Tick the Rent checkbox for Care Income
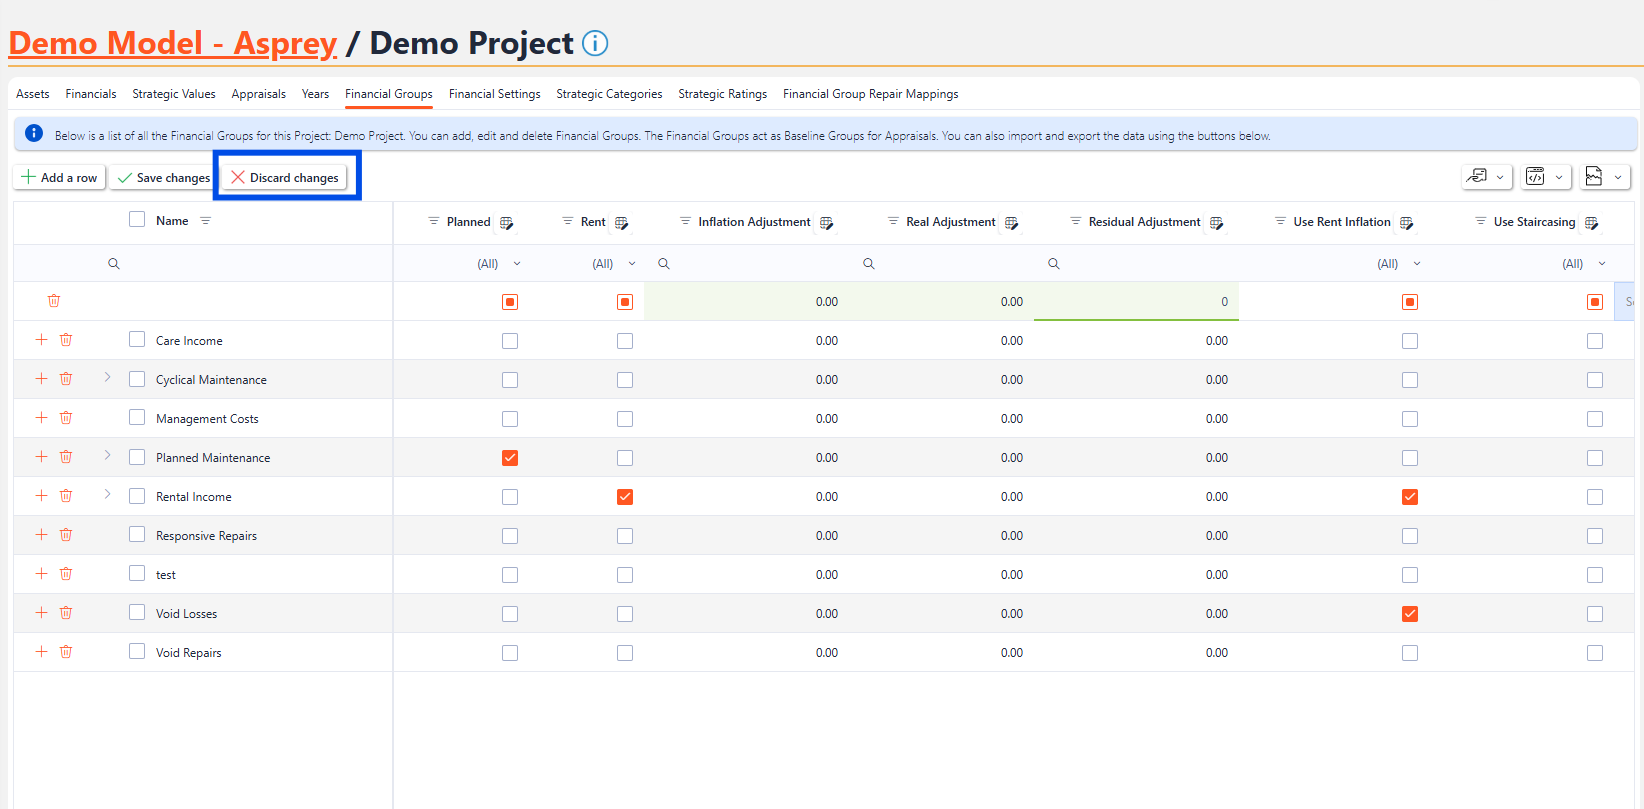Image resolution: width=1644 pixels, height=809 pixels. click(625, 341)
